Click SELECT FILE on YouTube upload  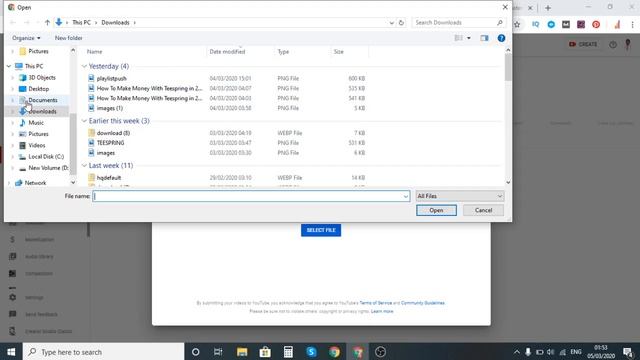click(321, 230)
